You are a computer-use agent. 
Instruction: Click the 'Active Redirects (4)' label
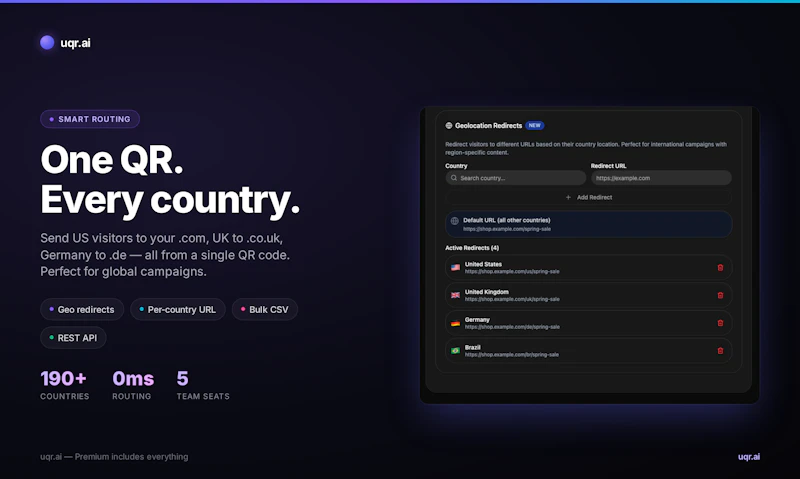pos(472,248)
